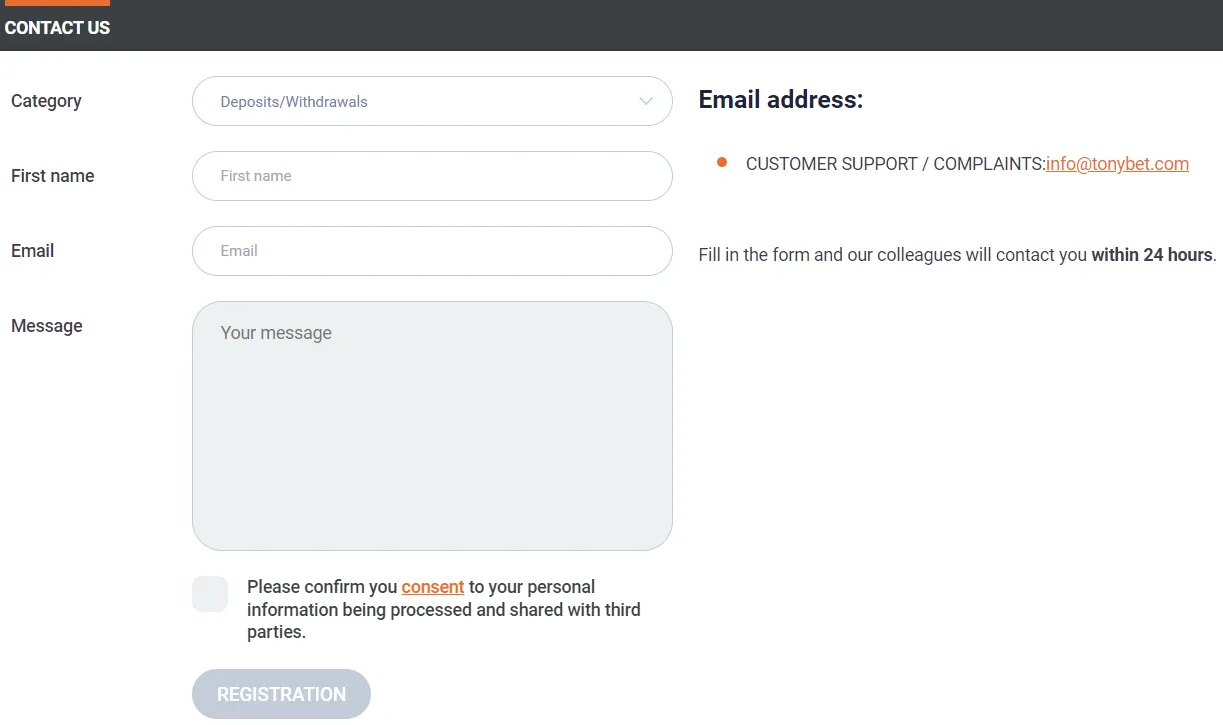Click the CUSTOMER SUPPORT / COMPLAINTS text
This screenshot has width=1223, height=725.
895,164
